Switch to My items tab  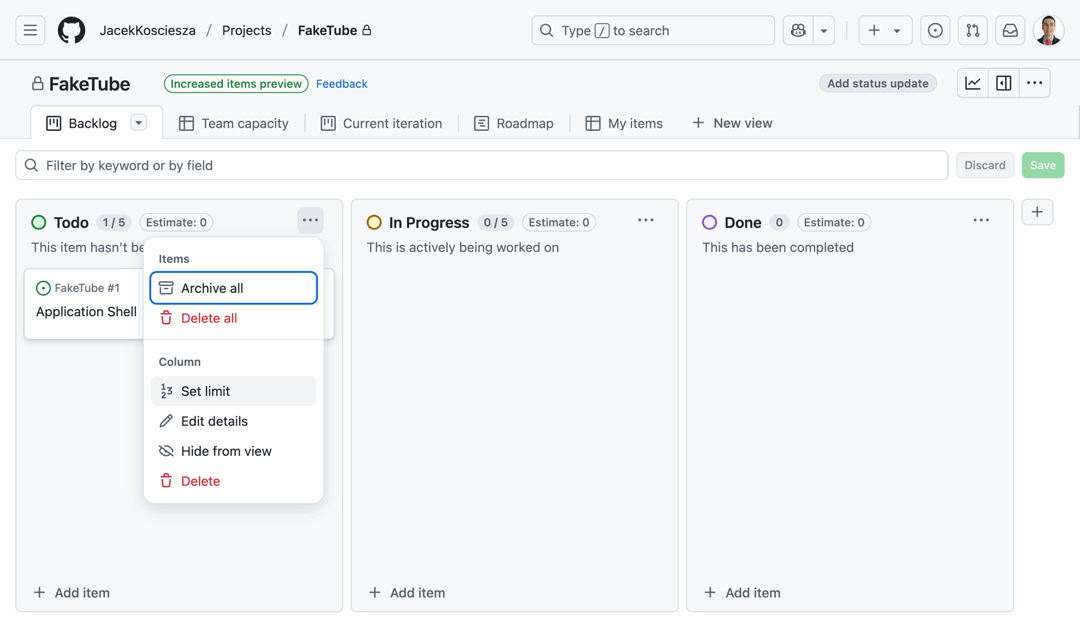(x=624, y=123)
